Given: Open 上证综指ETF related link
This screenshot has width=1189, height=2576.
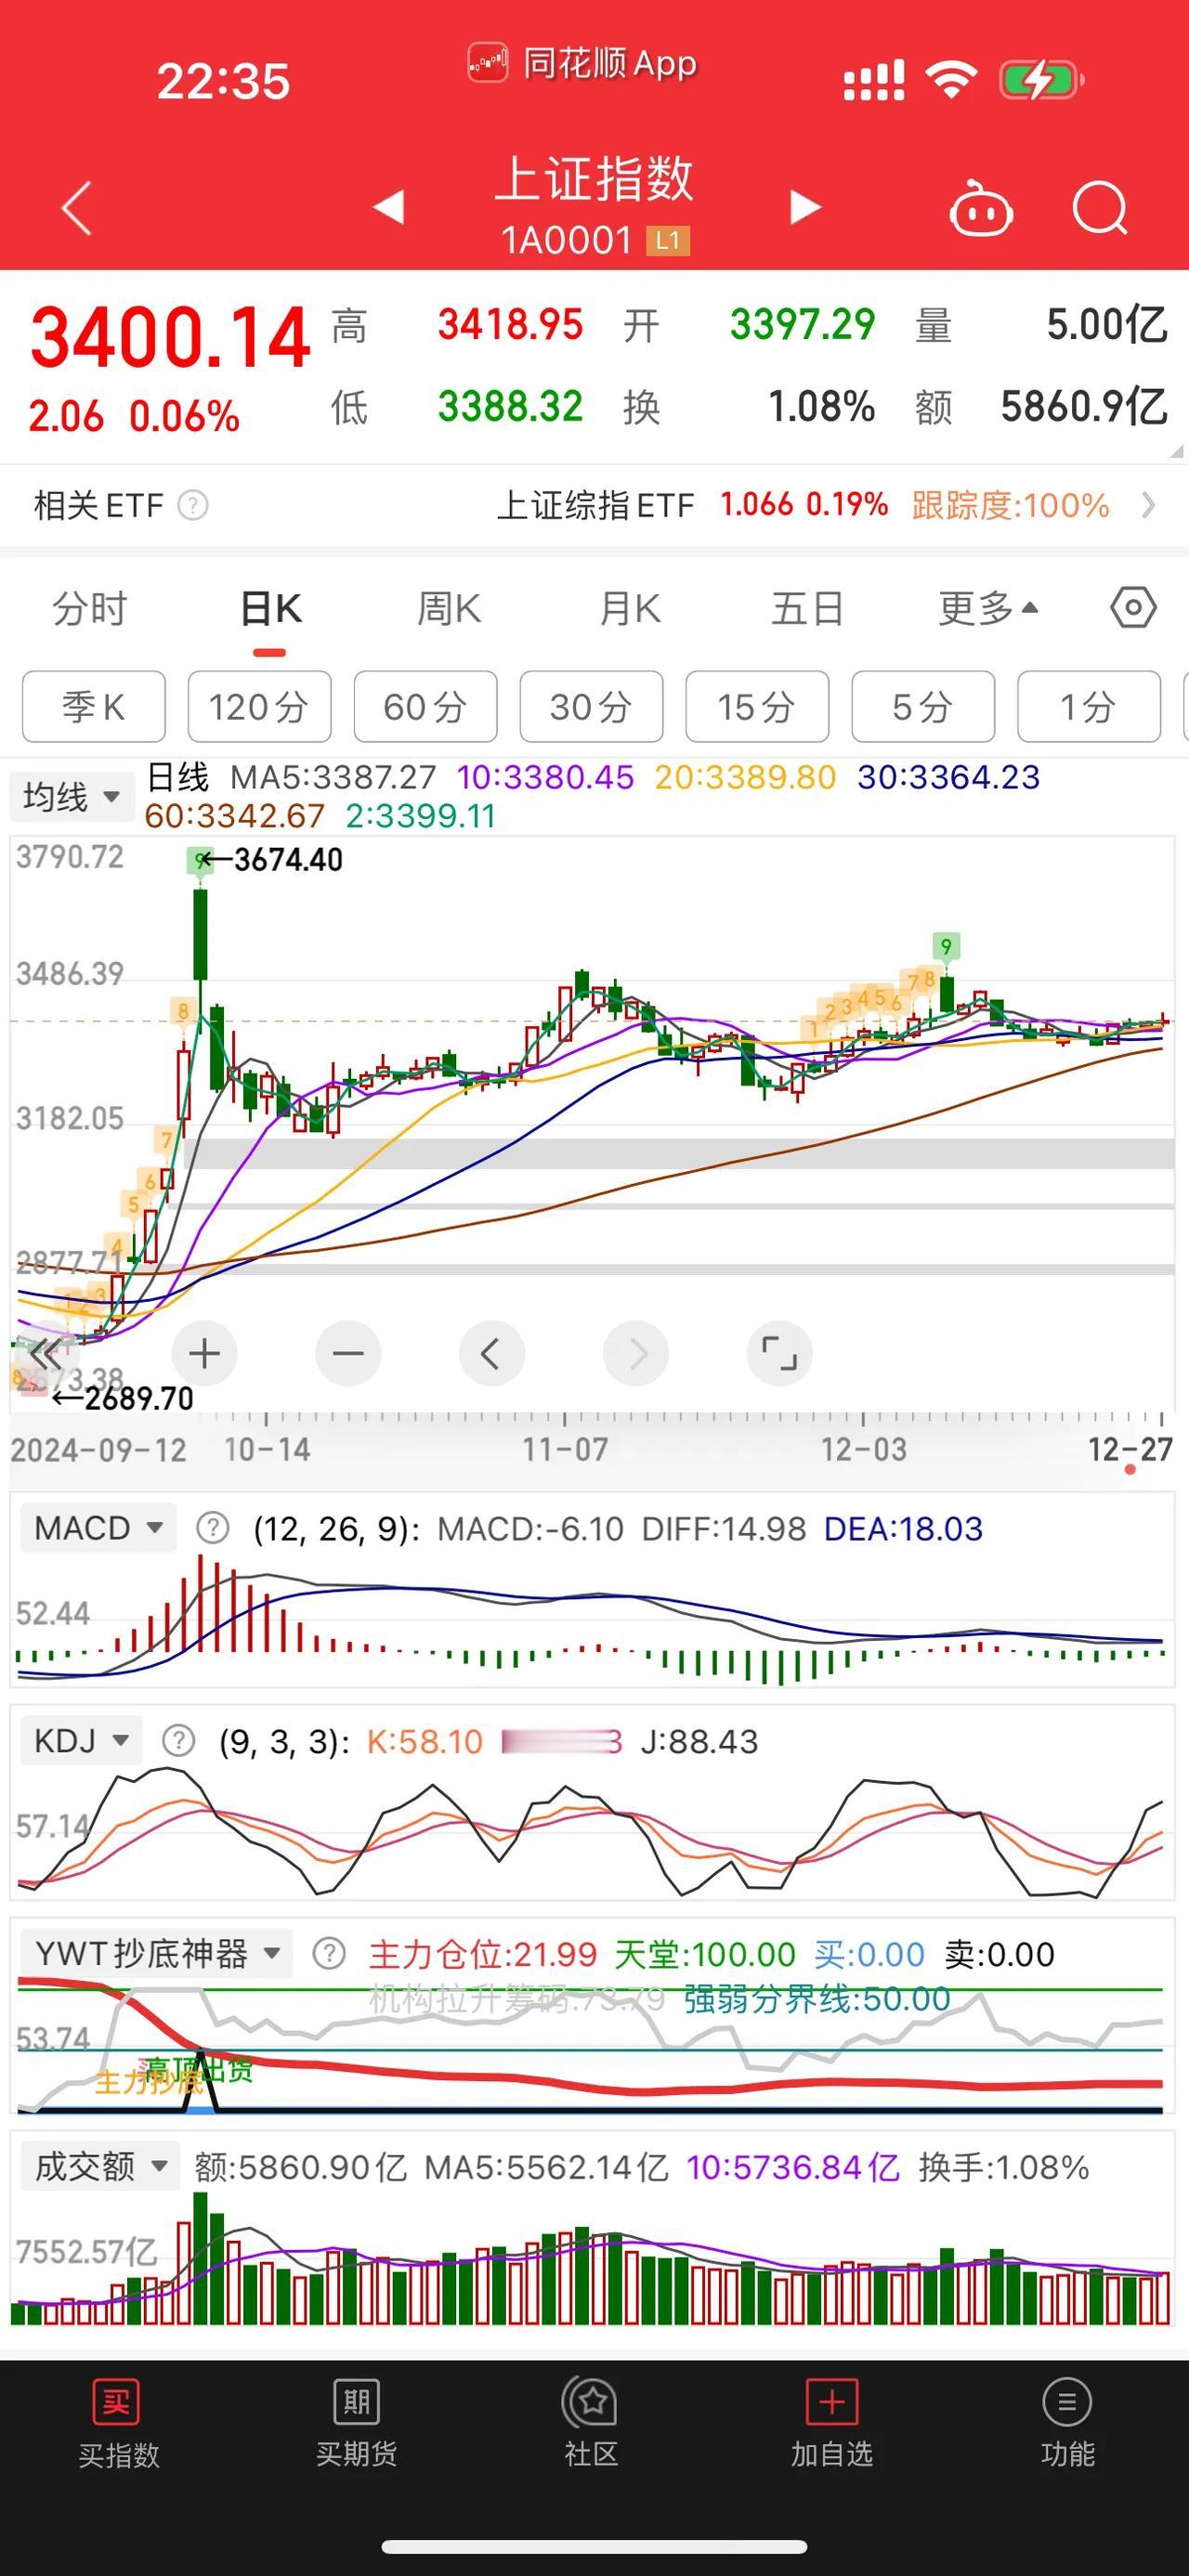Looking at the screenshot, I should tap(596, 505).
